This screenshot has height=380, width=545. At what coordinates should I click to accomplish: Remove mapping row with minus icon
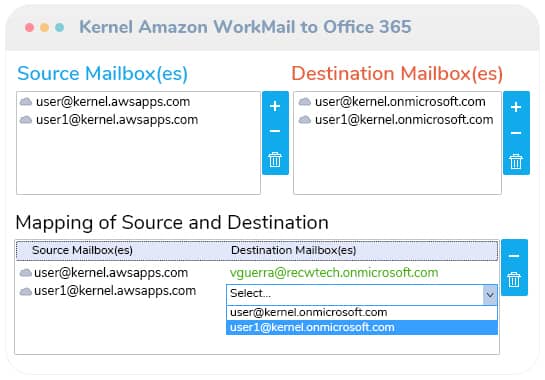(x=514, y=256)
